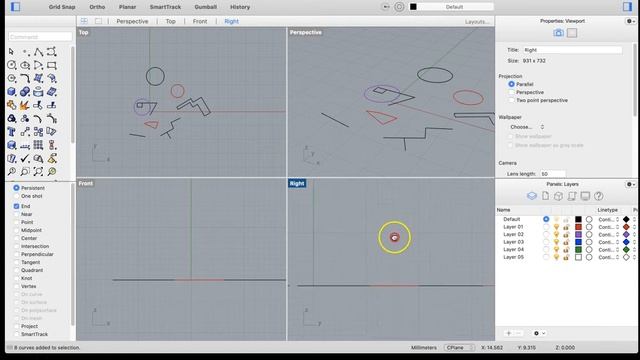Toggle Ortho mode in top toolbar
Viewport: 640px width, 360px height.
point(97,7)
